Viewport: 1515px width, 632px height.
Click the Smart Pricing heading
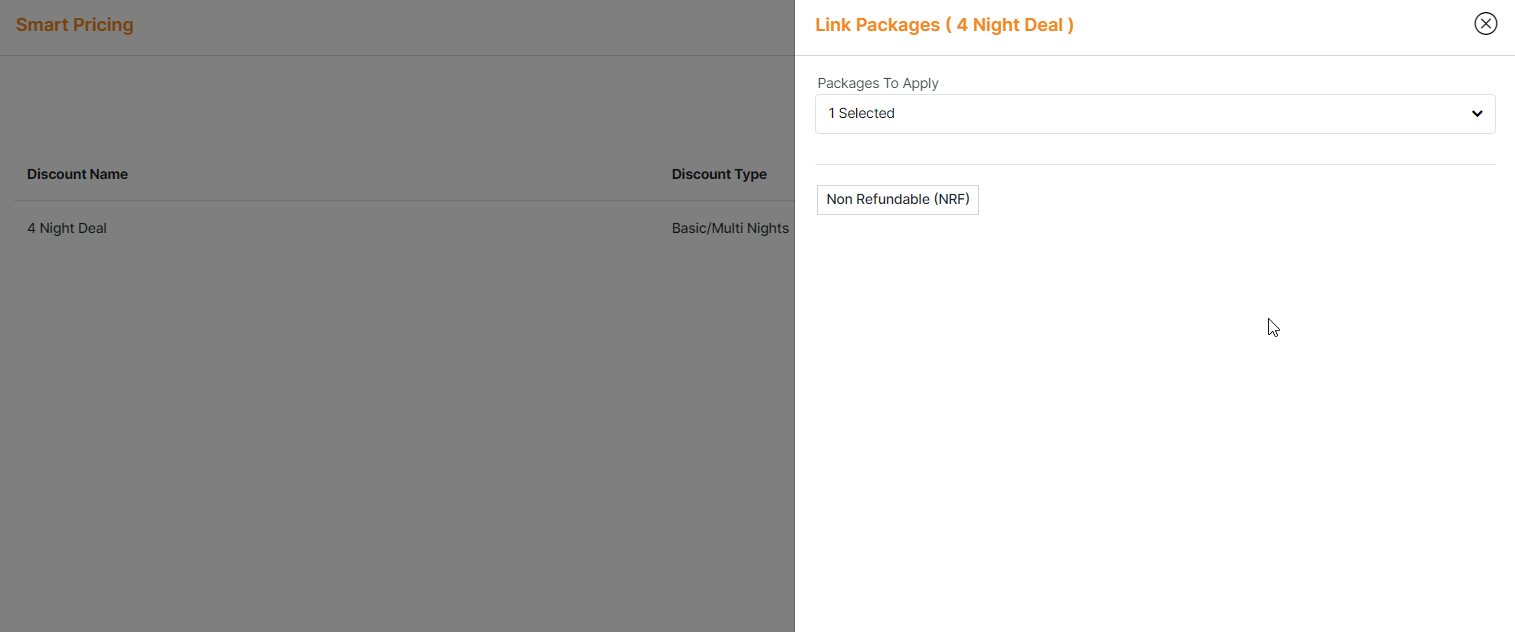coord(74,24)
